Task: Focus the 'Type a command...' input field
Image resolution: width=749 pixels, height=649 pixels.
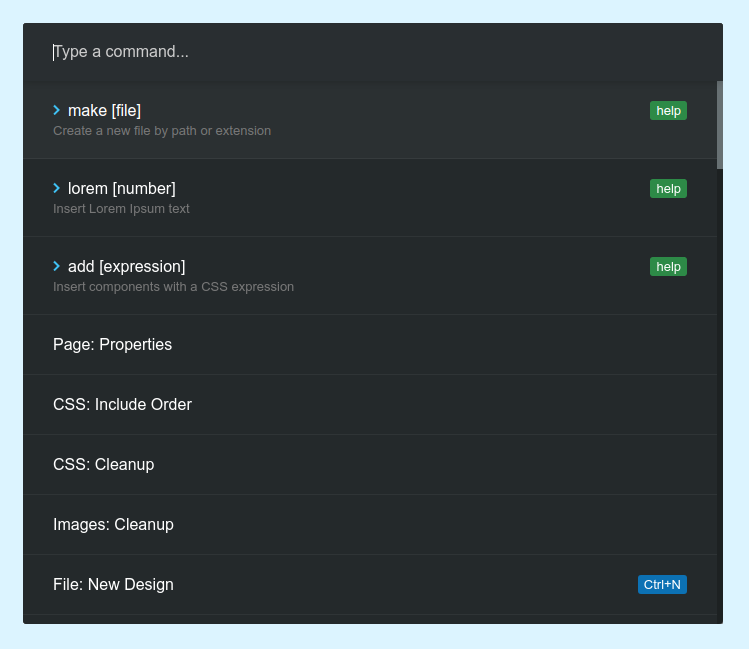Action: tap(370, 52)
